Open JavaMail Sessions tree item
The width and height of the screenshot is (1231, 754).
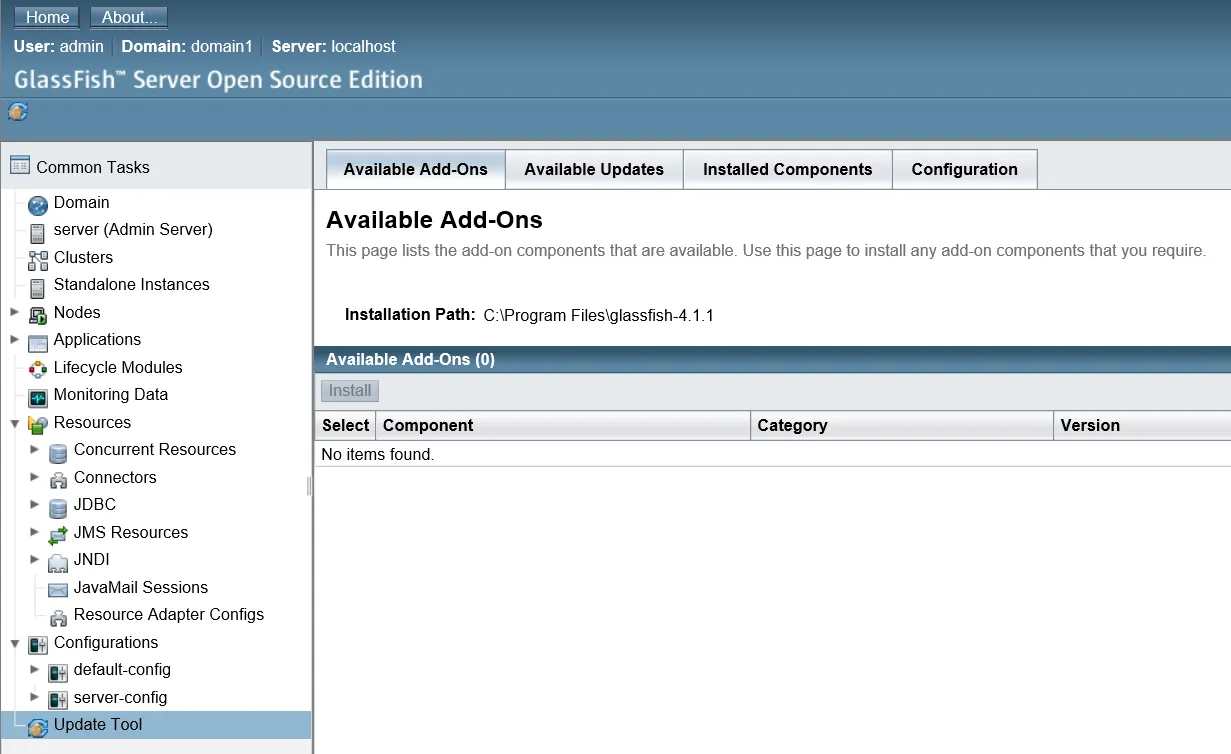point(141,587)
